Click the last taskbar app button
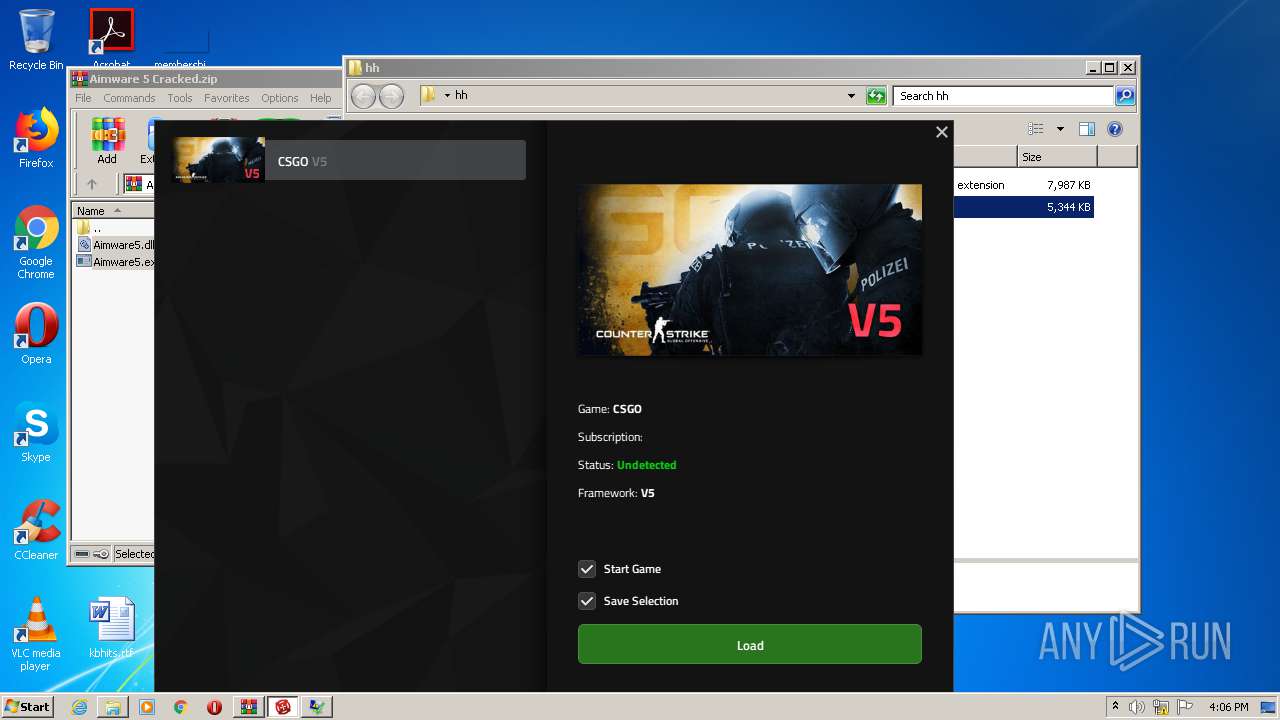The height and width of the screenshot is (720, 1280). click(317, 707)
